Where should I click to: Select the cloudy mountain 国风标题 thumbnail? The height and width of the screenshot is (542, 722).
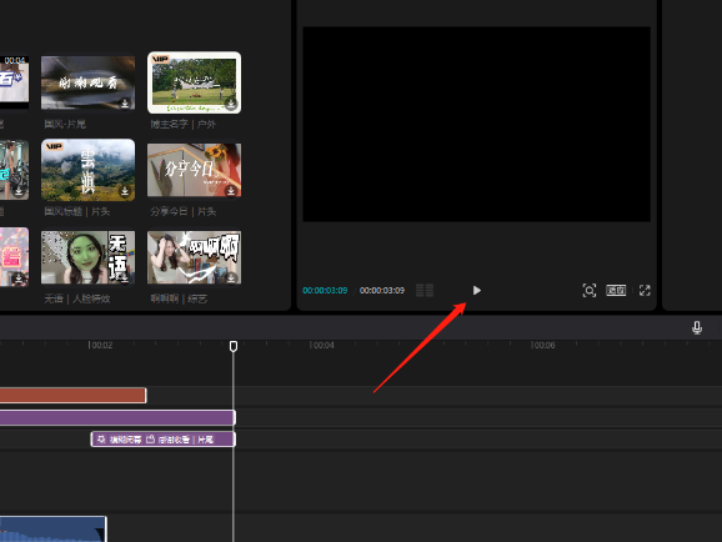coord(88,170)
